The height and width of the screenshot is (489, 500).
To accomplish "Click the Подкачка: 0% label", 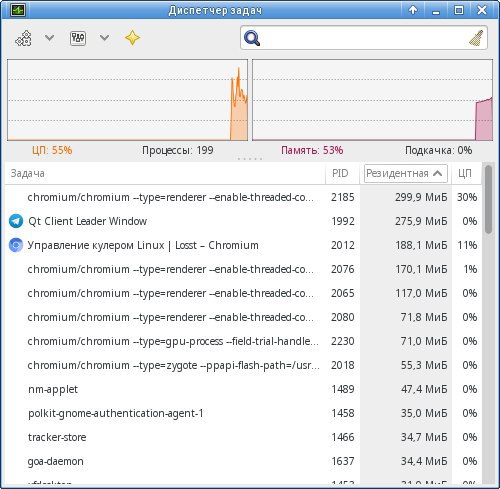I will [x=438, y=150].
